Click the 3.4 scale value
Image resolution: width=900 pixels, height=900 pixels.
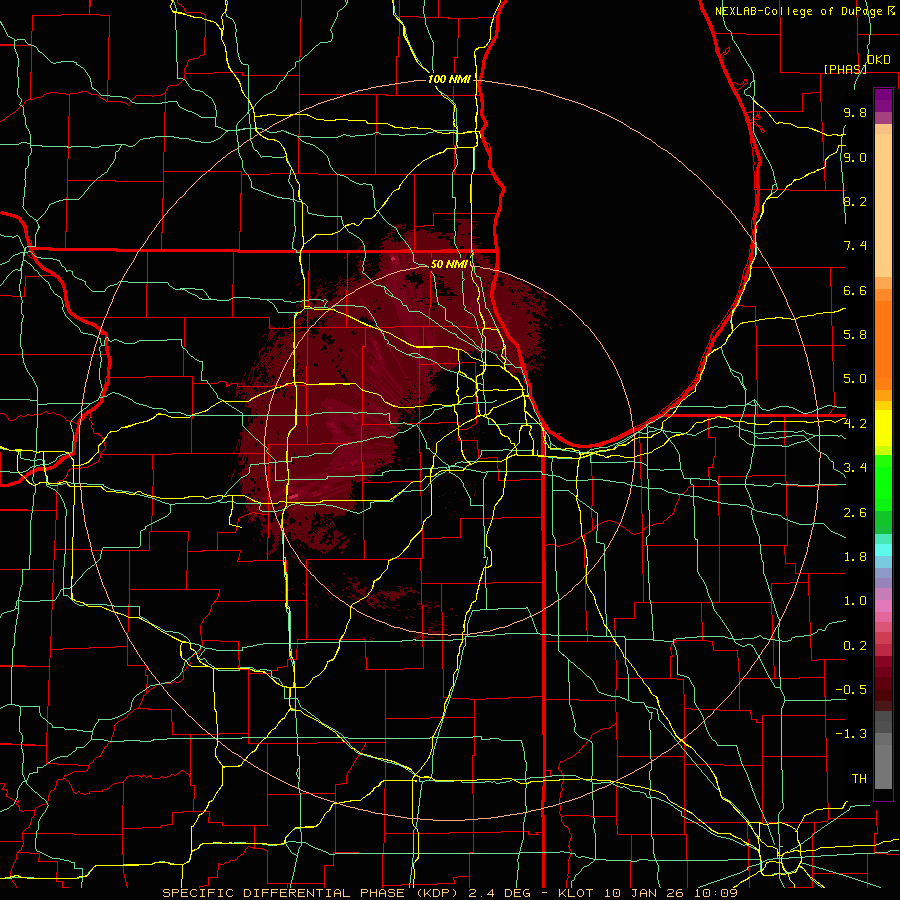tap(855, 468)
